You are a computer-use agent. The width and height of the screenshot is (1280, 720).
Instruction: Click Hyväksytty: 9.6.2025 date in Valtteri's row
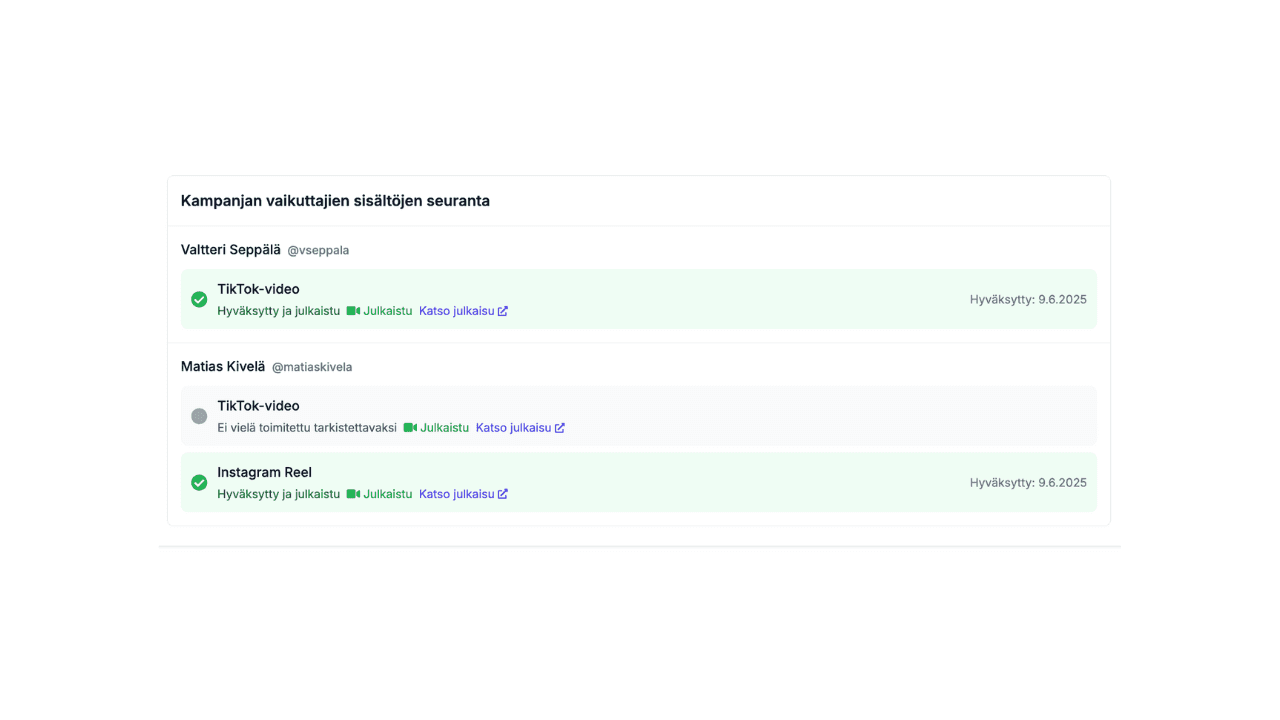point(1028,299)
